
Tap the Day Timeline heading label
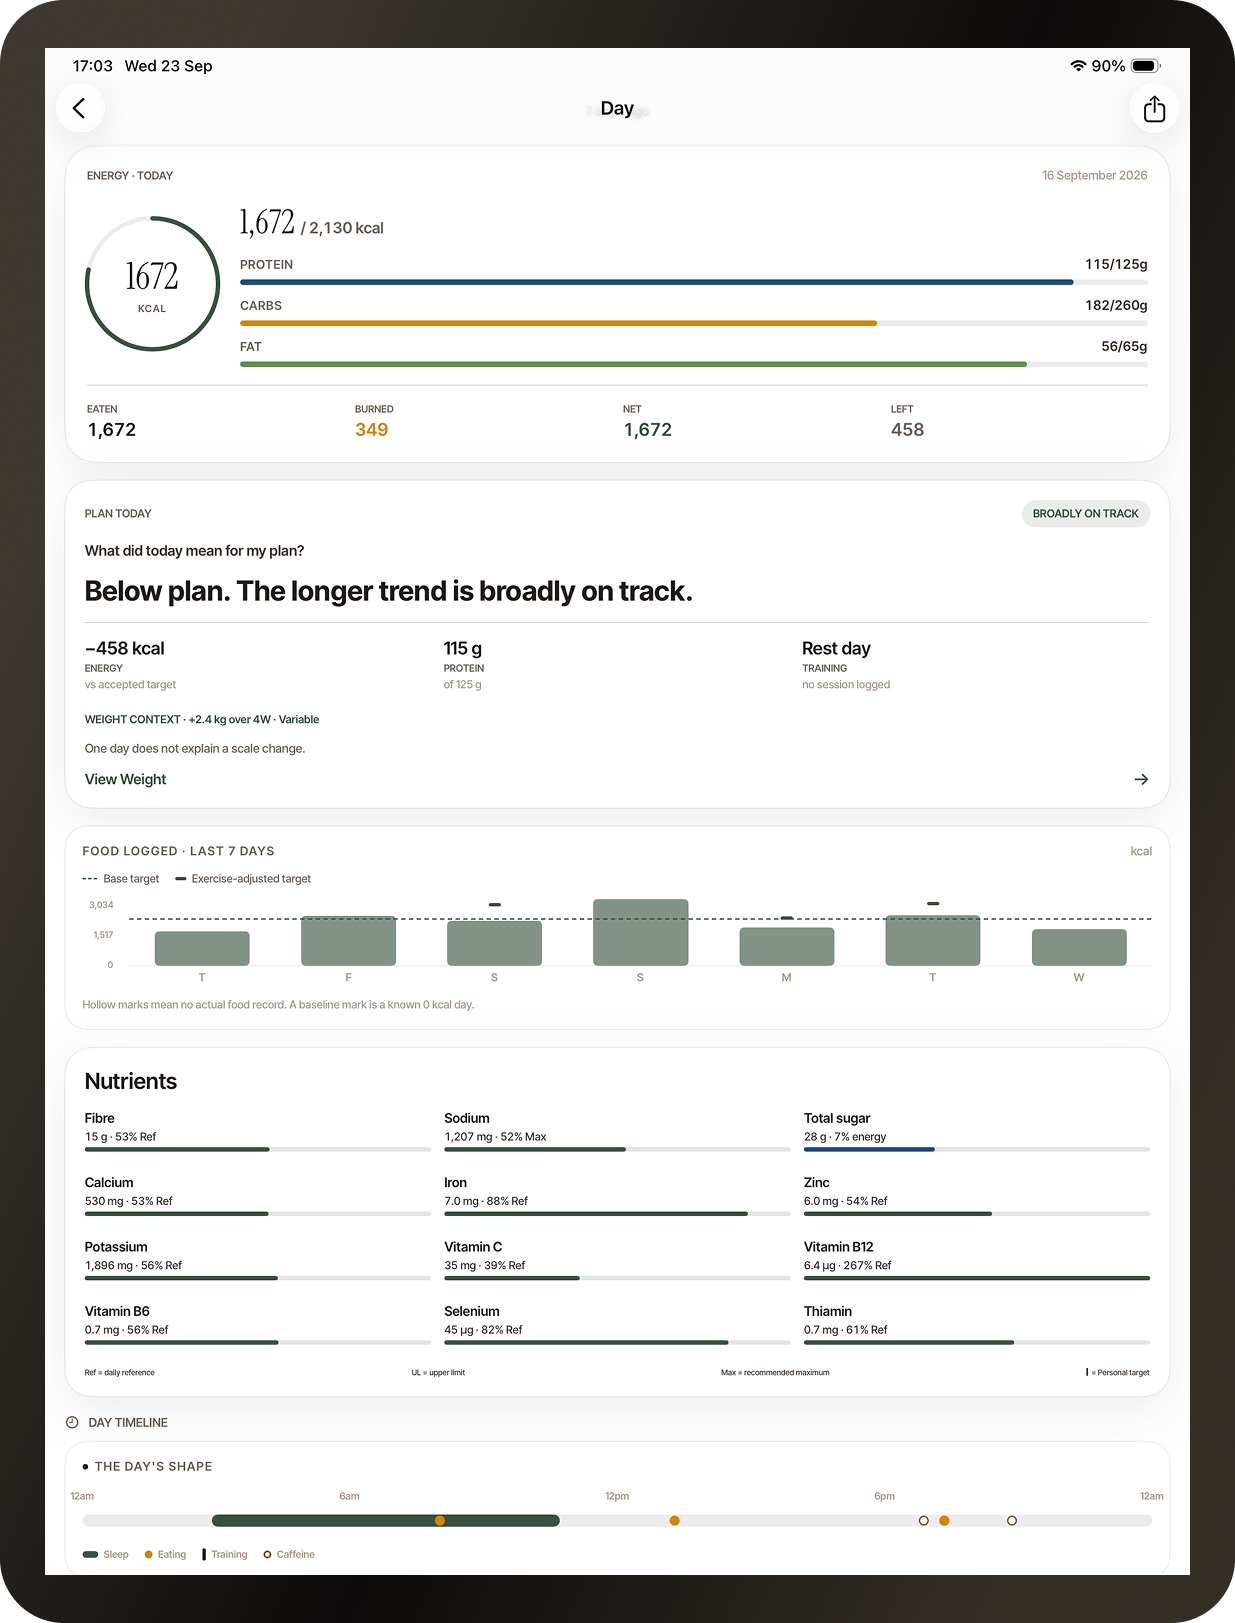click(128, 1422)
